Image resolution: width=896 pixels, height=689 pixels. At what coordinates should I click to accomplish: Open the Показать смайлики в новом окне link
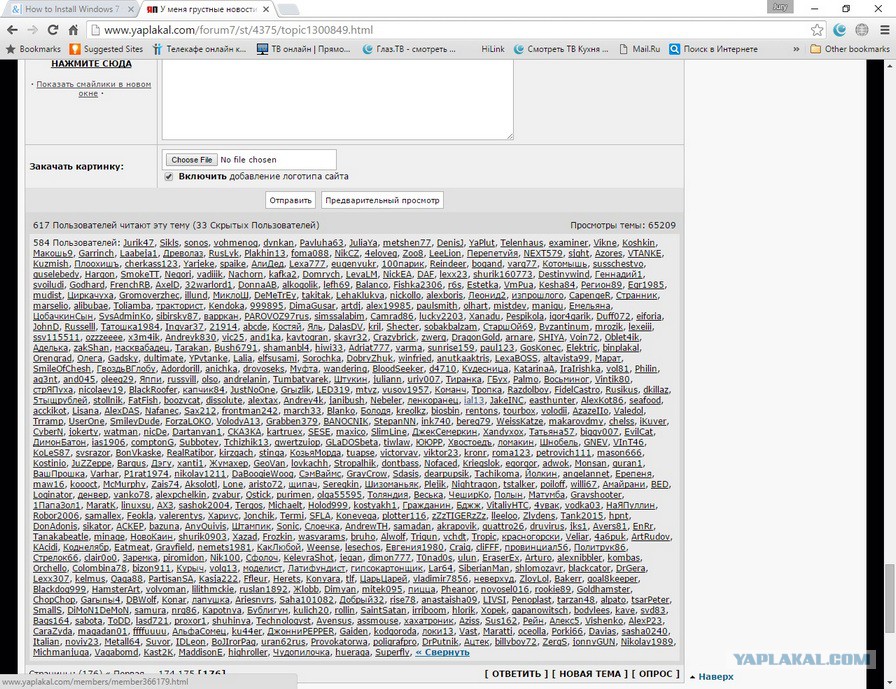pos(93,89)
